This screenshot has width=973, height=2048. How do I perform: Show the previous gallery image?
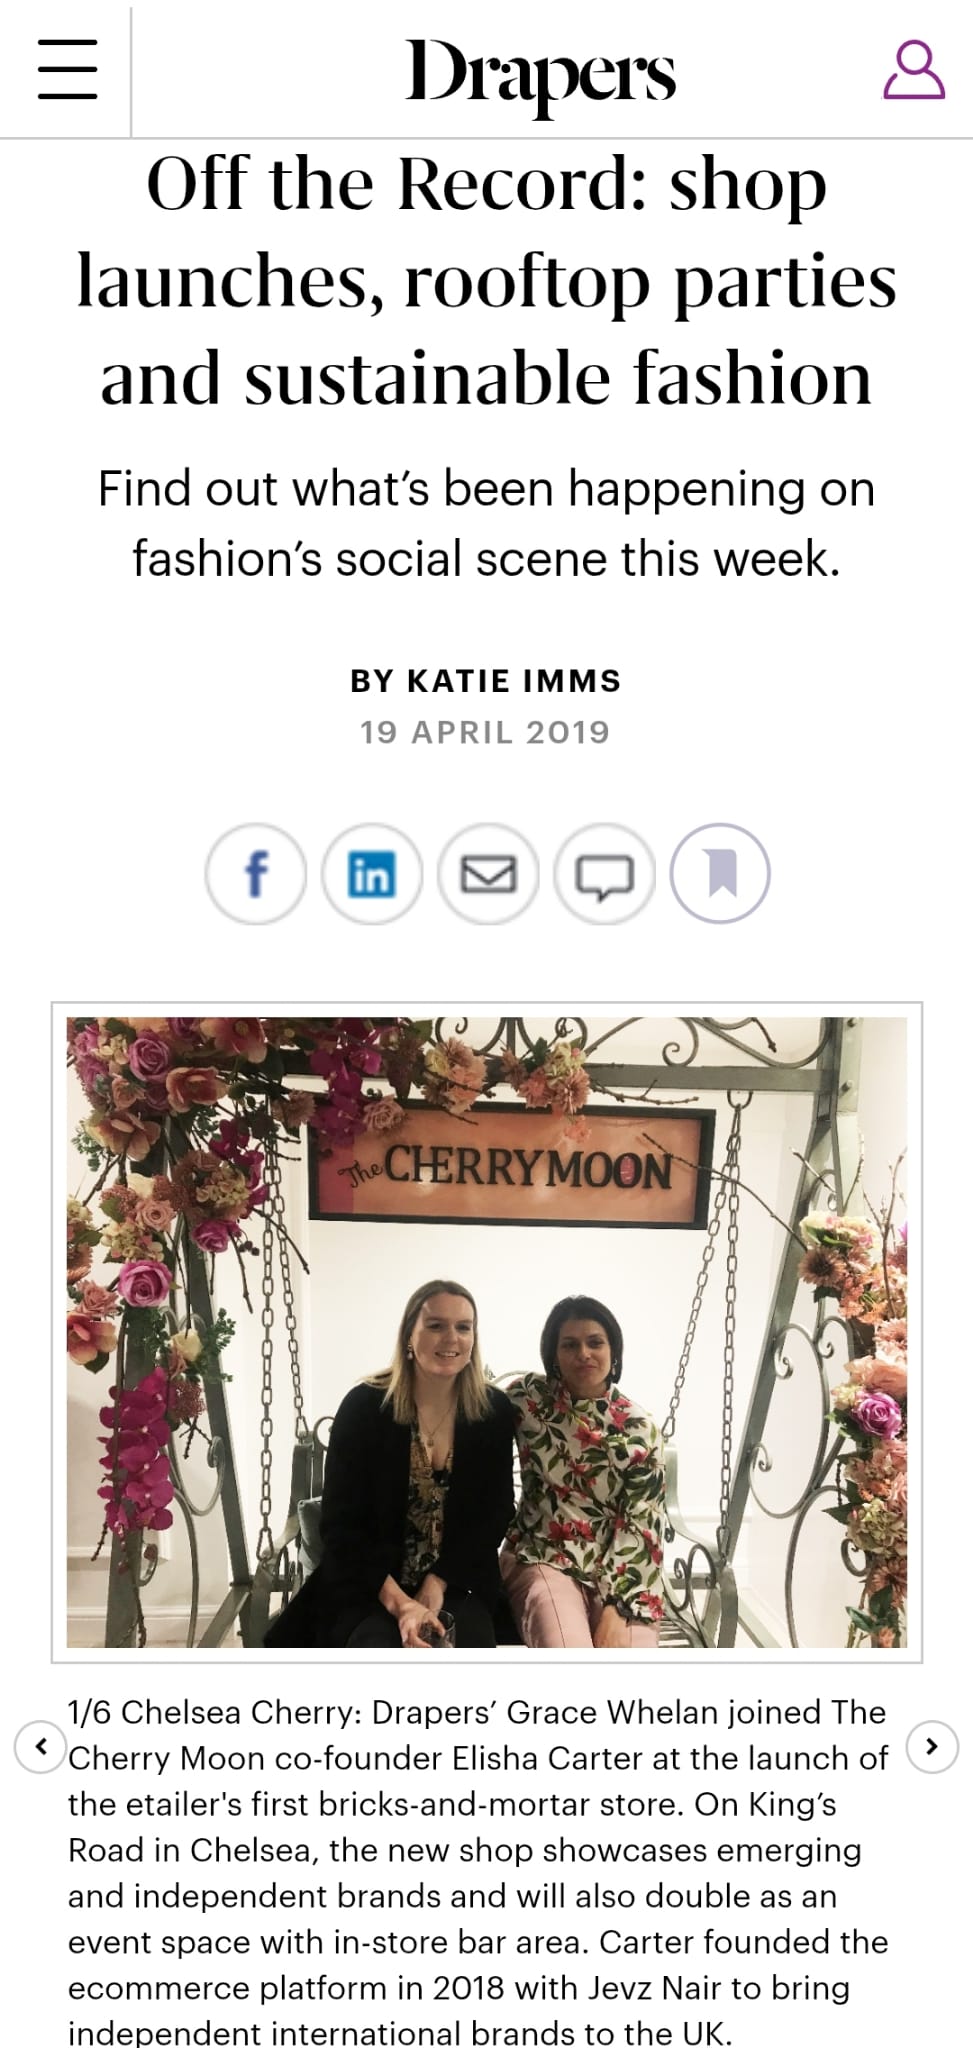(x=41, y=1747)
